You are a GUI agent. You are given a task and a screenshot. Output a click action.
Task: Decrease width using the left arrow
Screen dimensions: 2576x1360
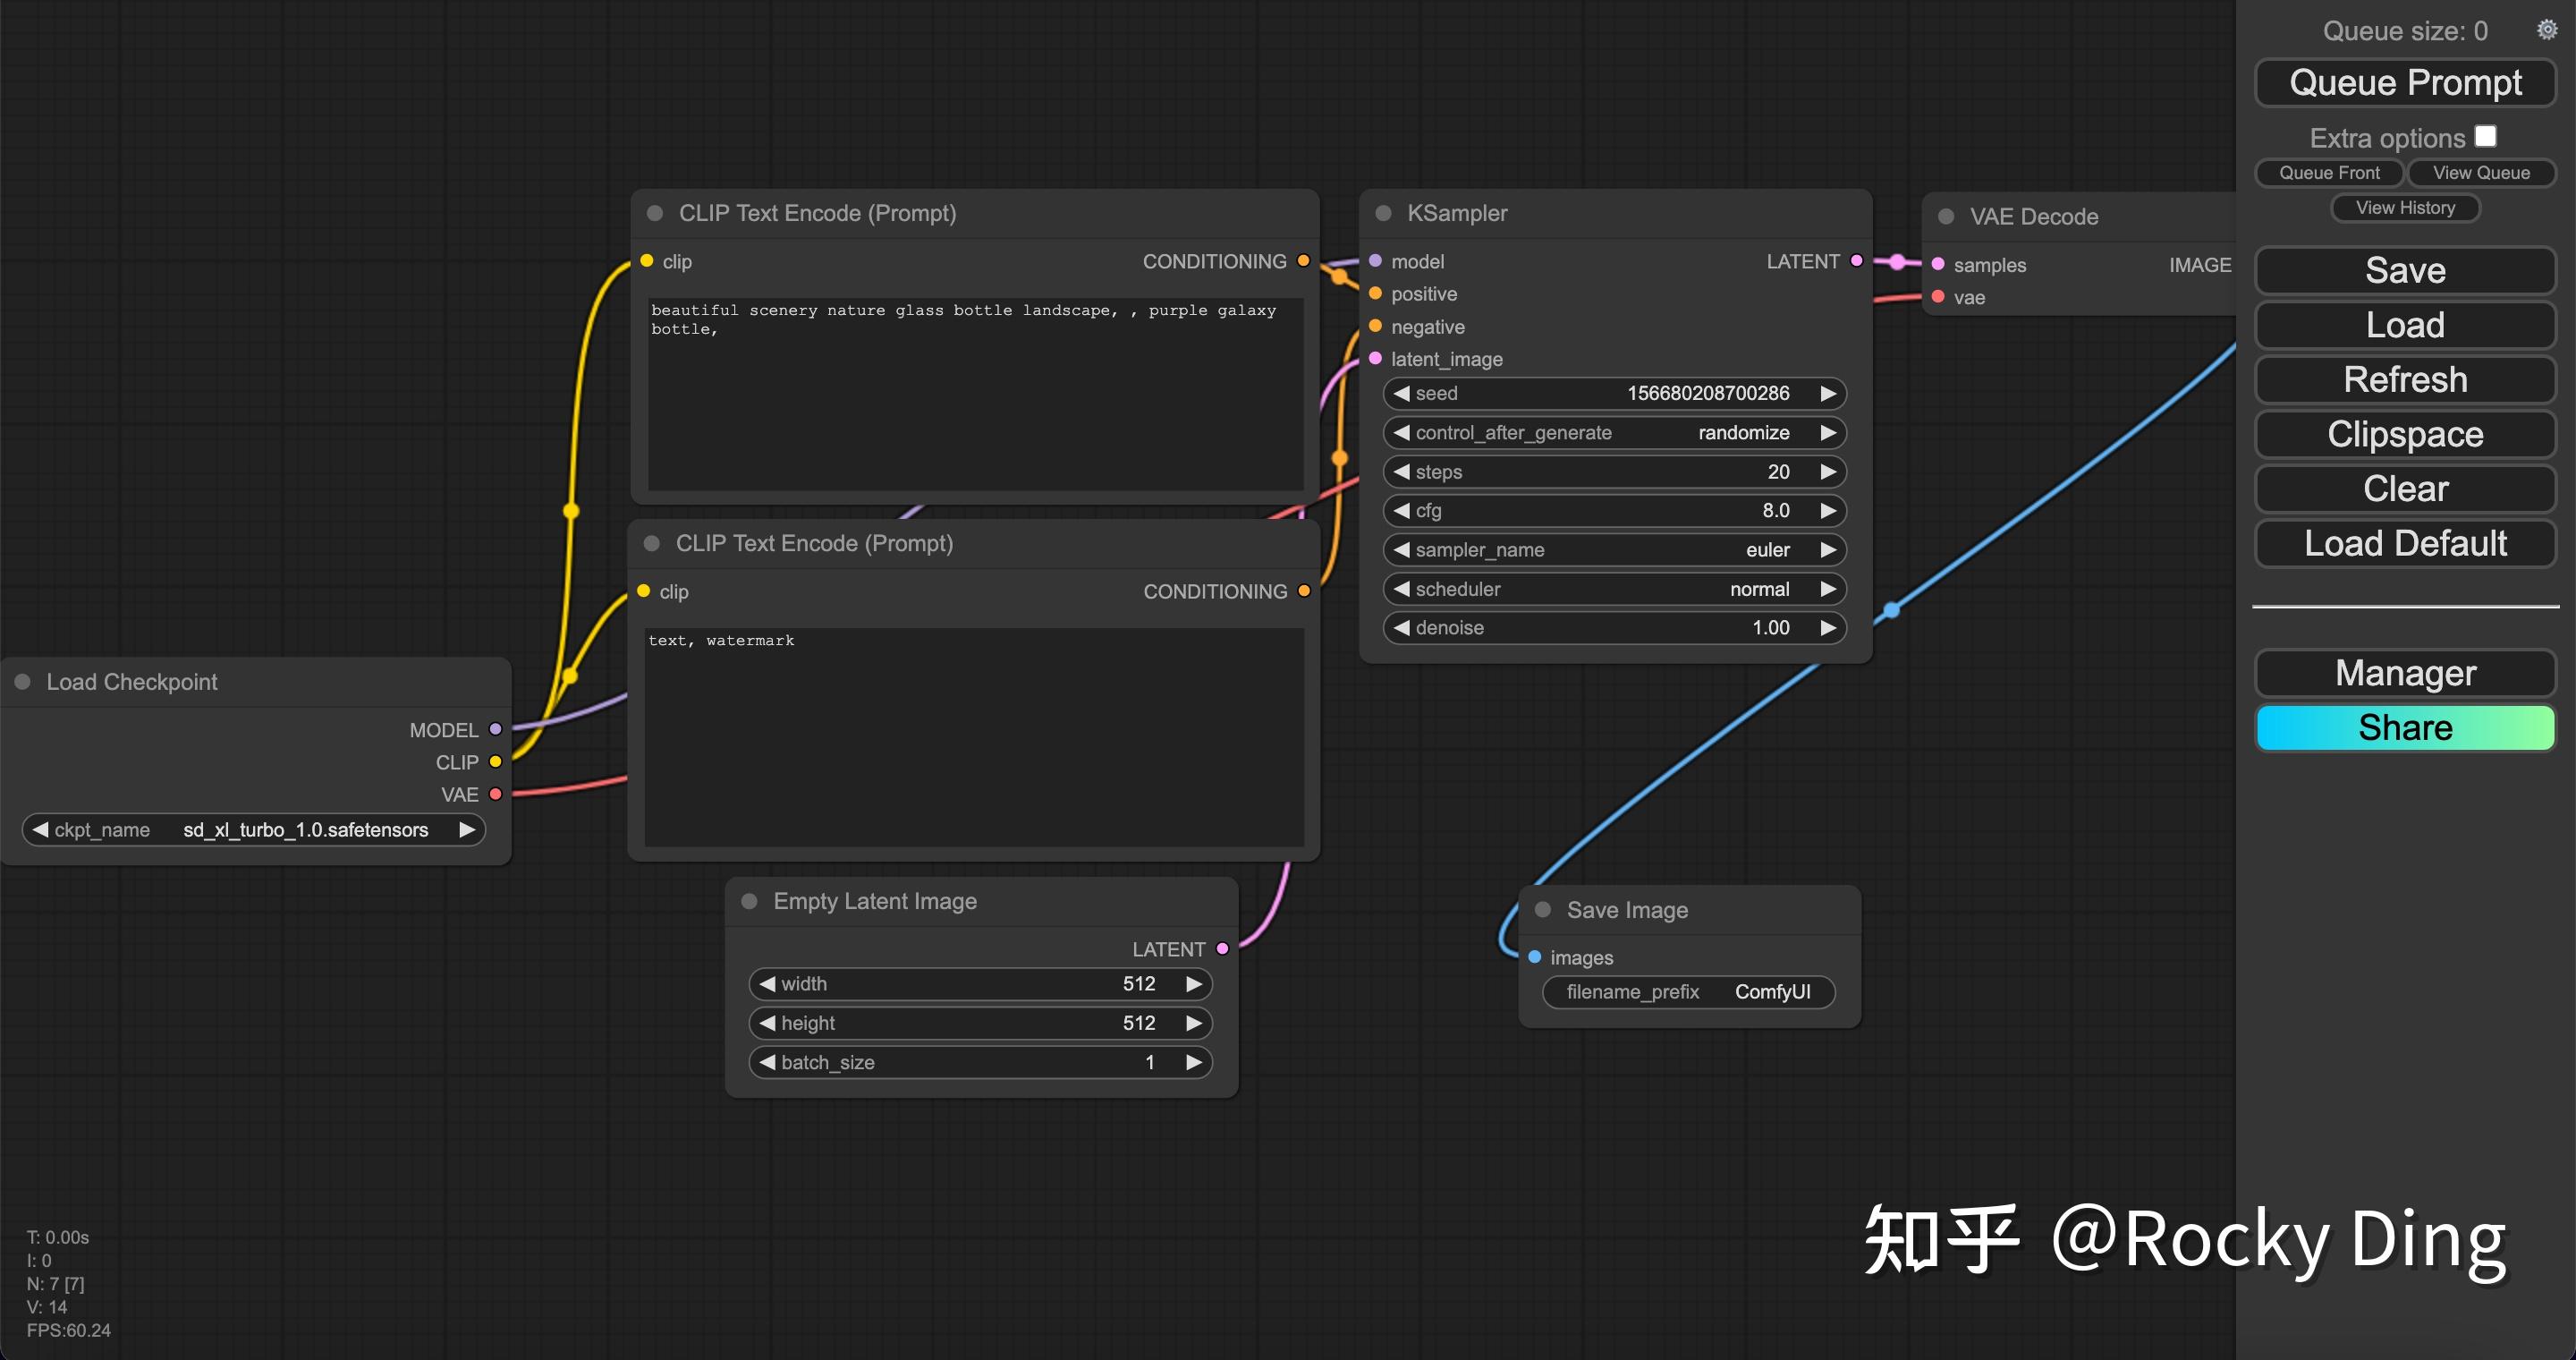(x=767, y=984)
